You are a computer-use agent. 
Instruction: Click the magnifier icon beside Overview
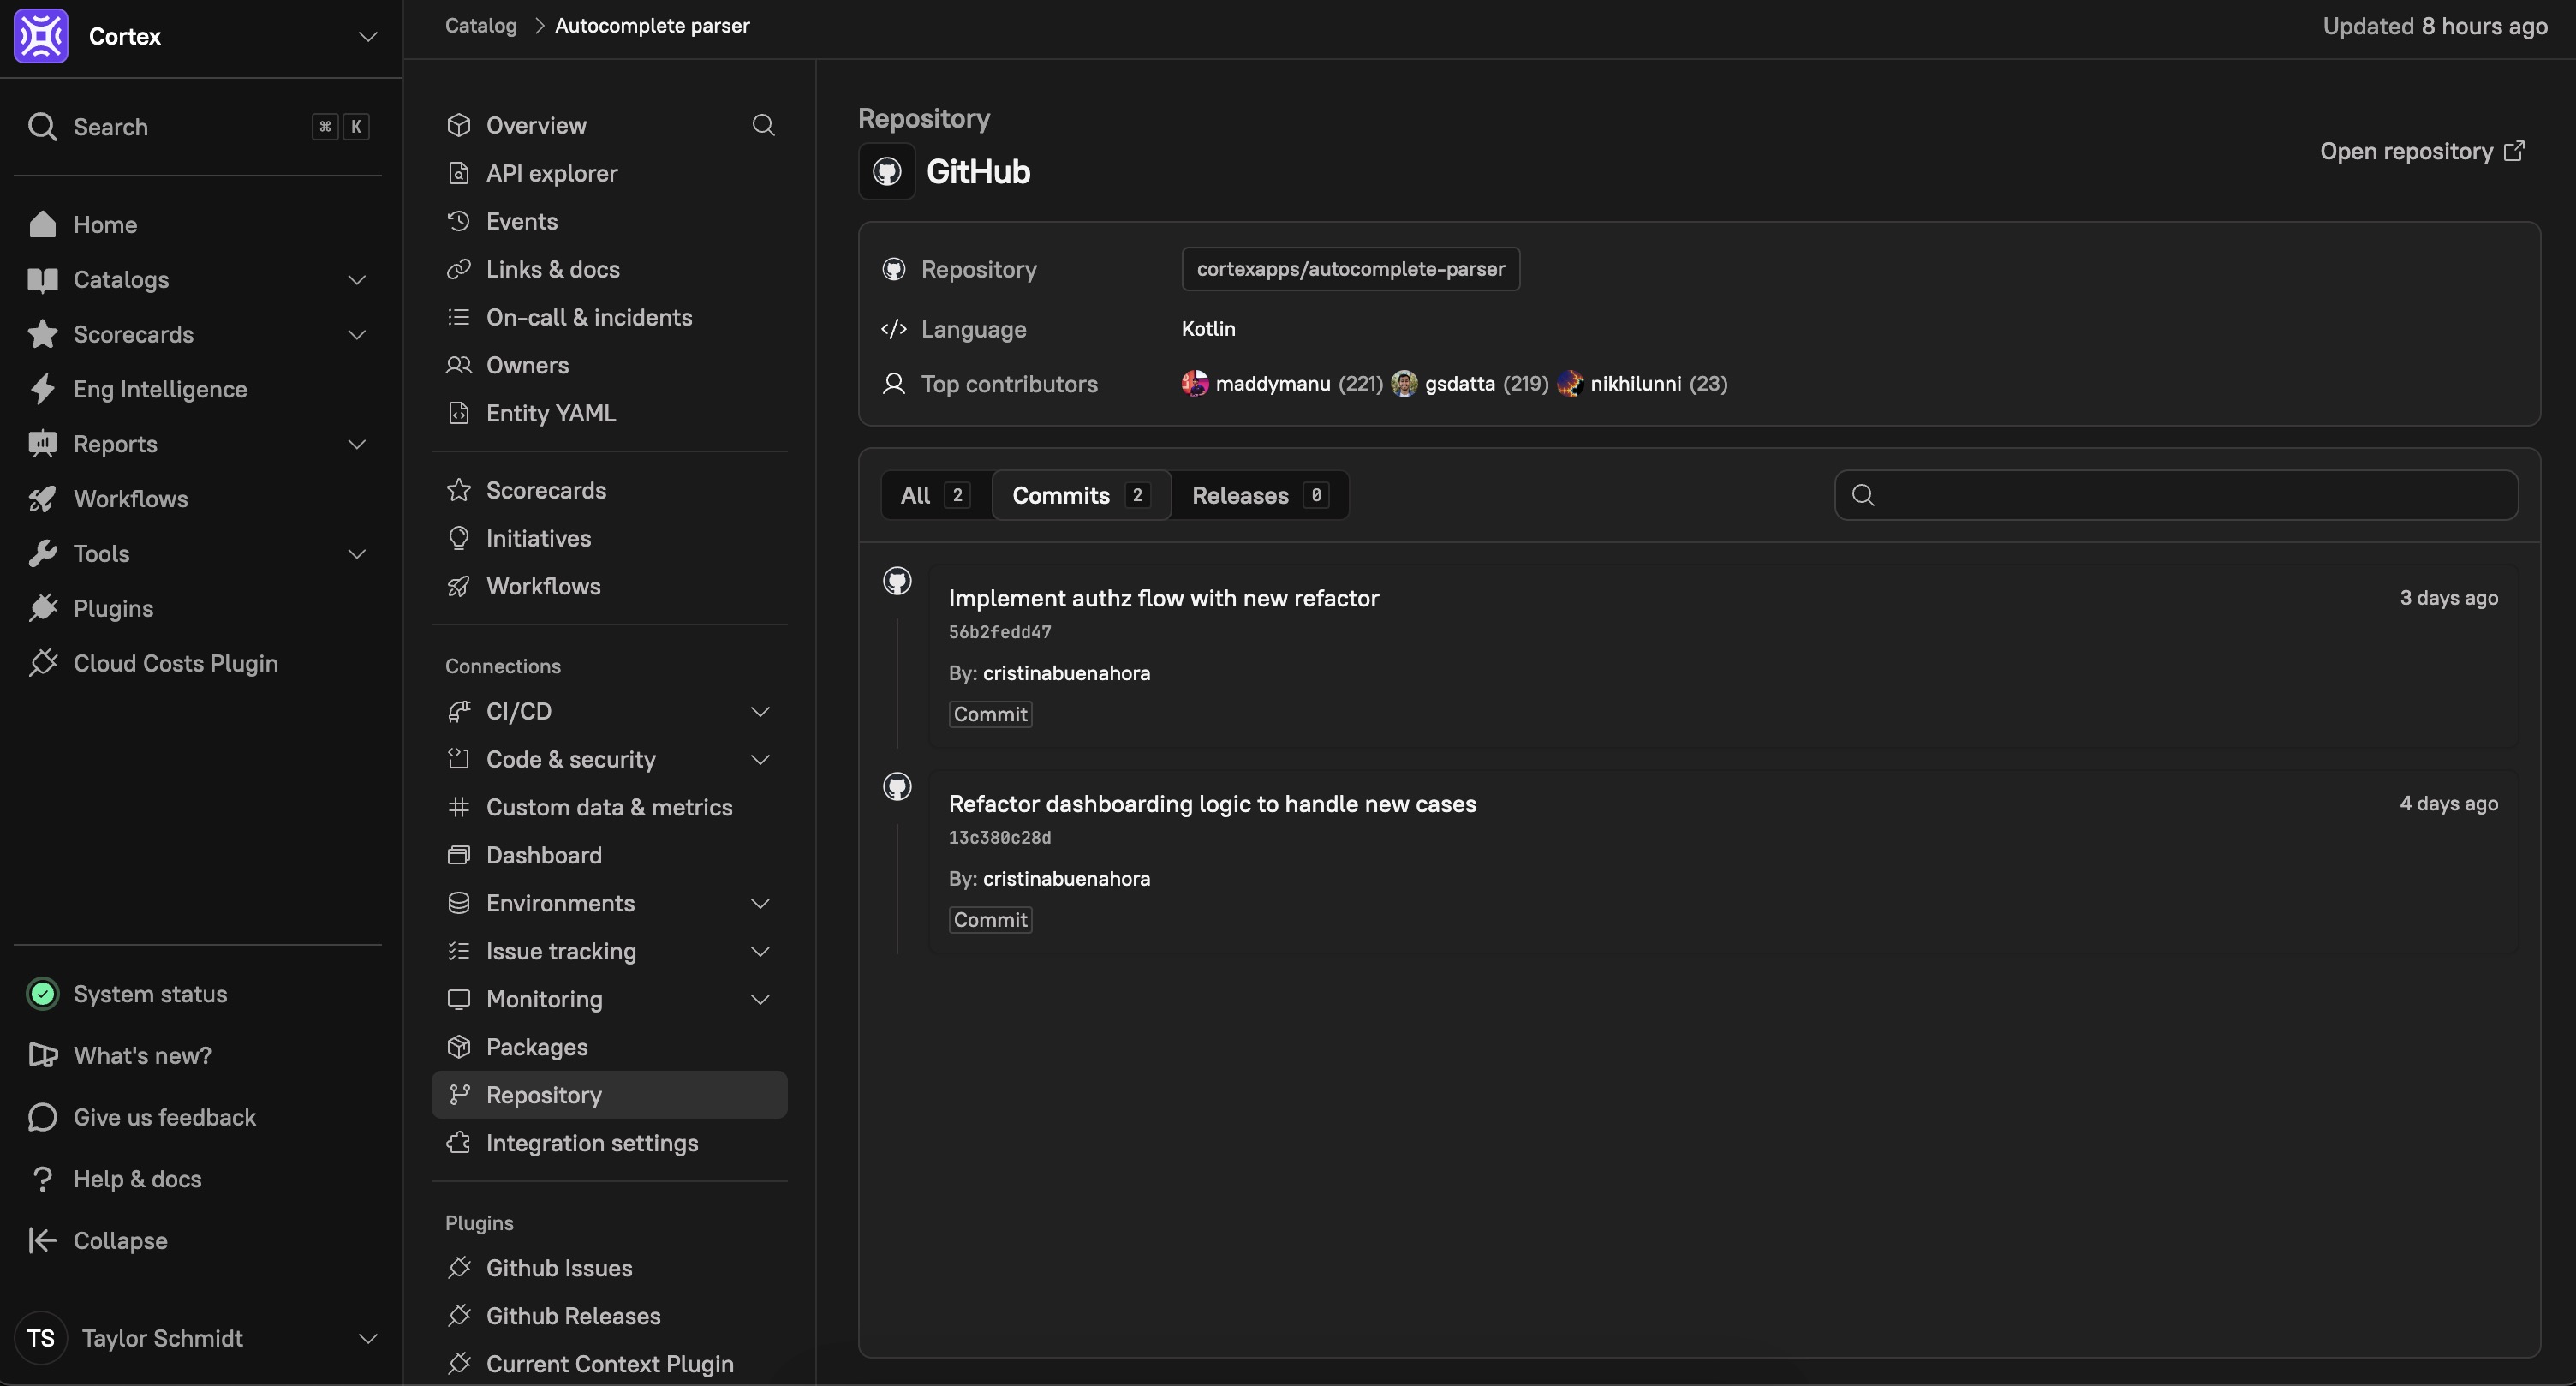[x=763, y=125]
